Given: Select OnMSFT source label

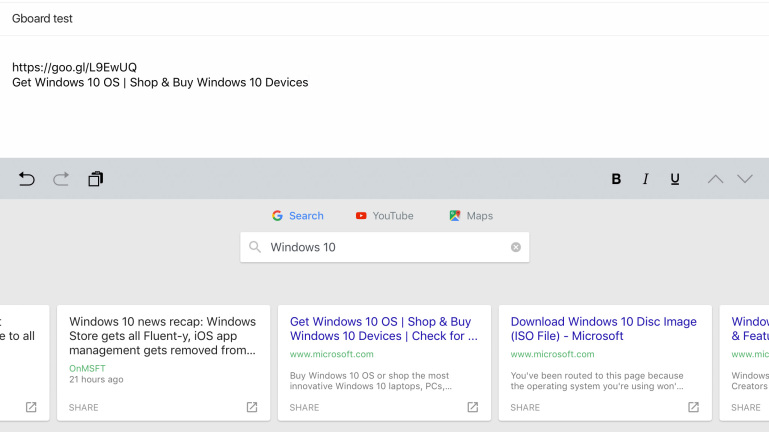Looking at the screenshot, I should tap(87, 368).
